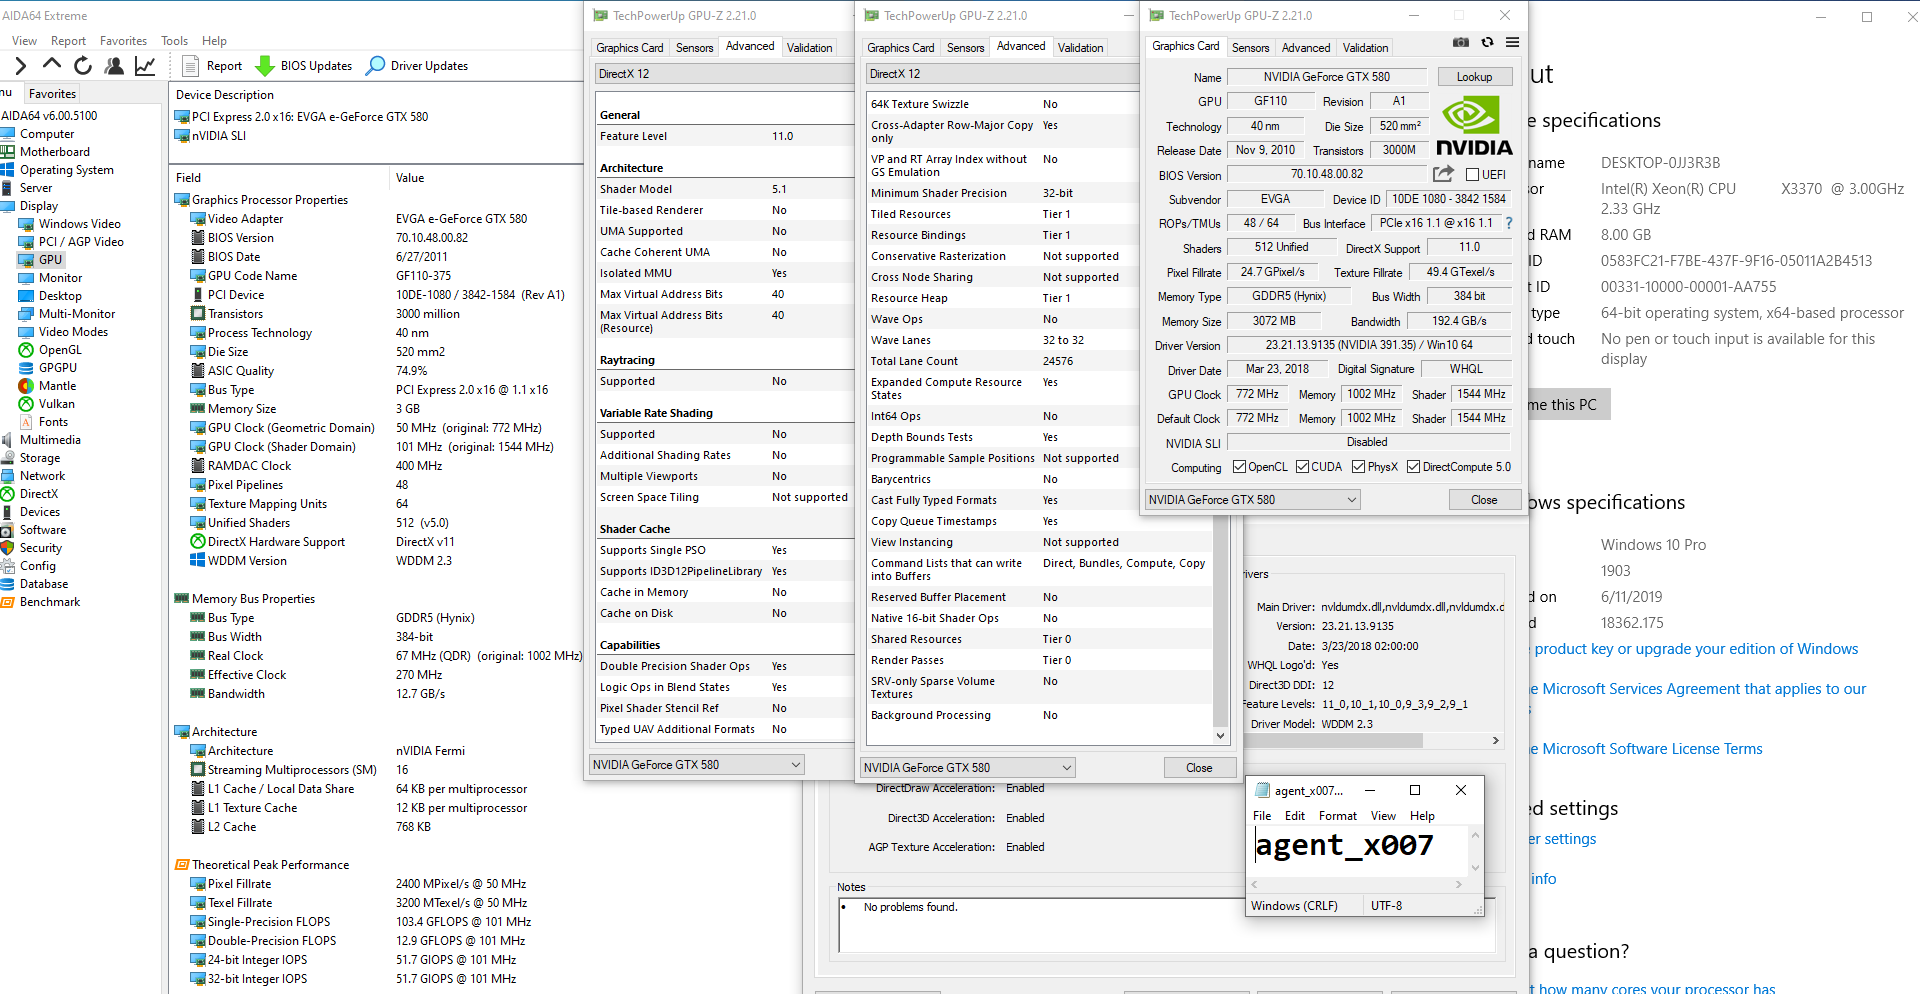Open GPU selector dropdown in leftmost GPU-Z window

pyautogui.click(x=697, y=765)
